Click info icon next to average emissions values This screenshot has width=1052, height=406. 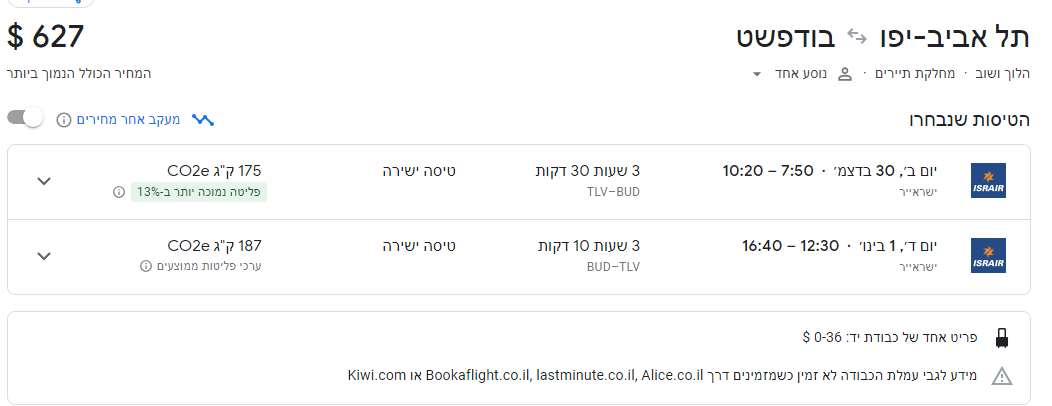click(146, 266)
